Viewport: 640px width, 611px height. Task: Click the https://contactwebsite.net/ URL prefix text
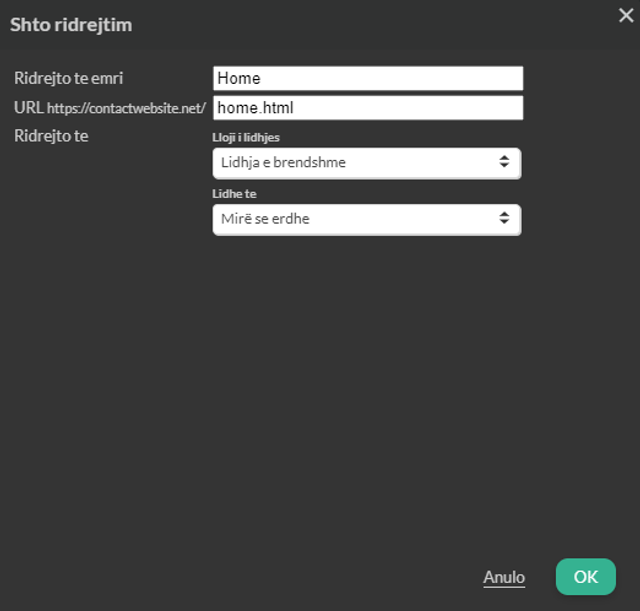[x=126, y=109]
